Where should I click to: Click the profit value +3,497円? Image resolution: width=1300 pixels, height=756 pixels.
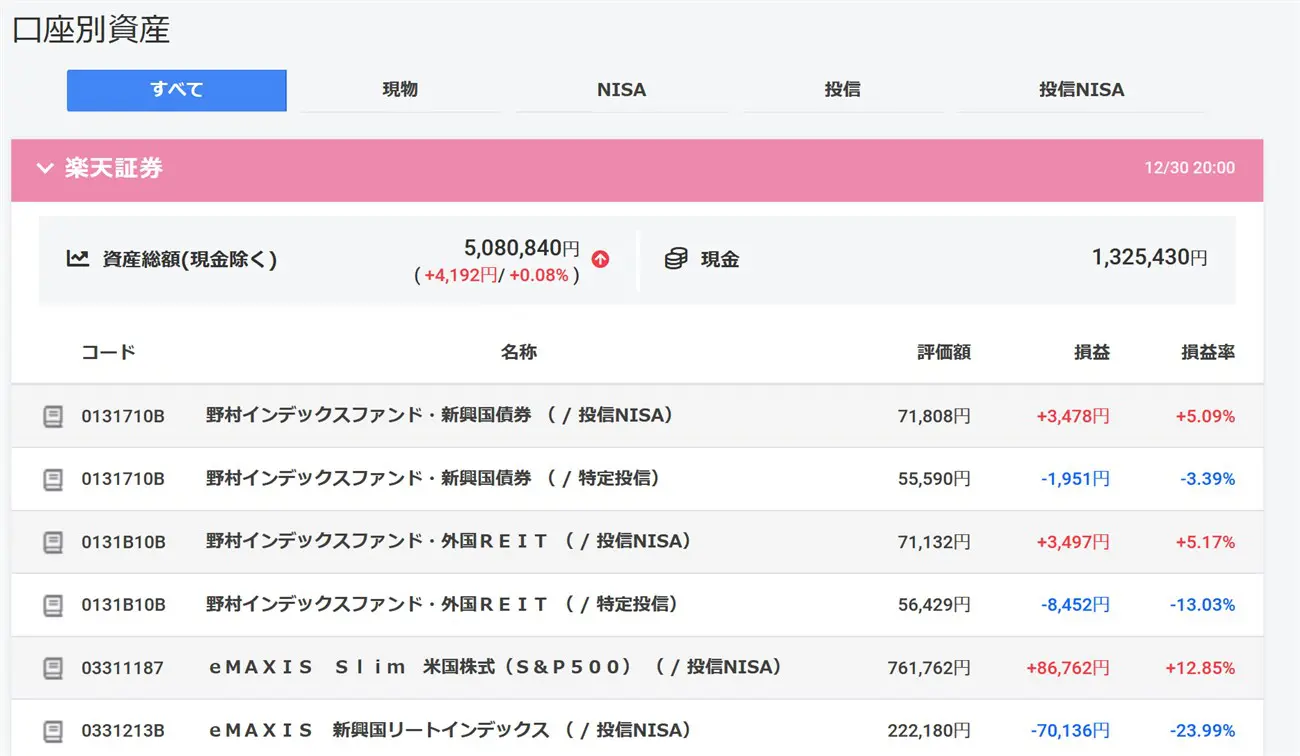pos(1073,542)
